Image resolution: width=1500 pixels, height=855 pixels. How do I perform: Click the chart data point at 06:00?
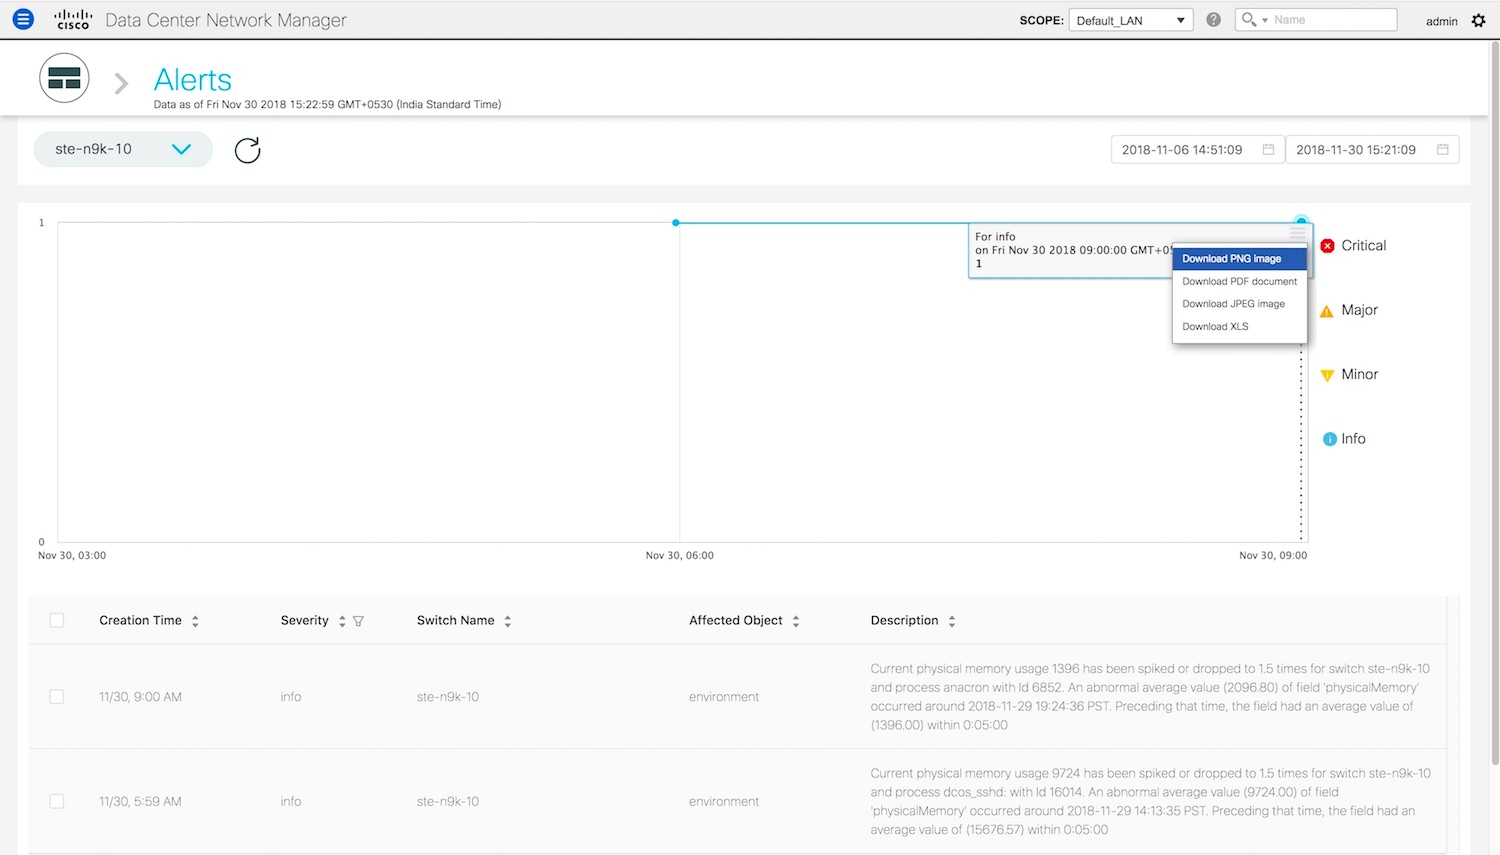[676, 223]
